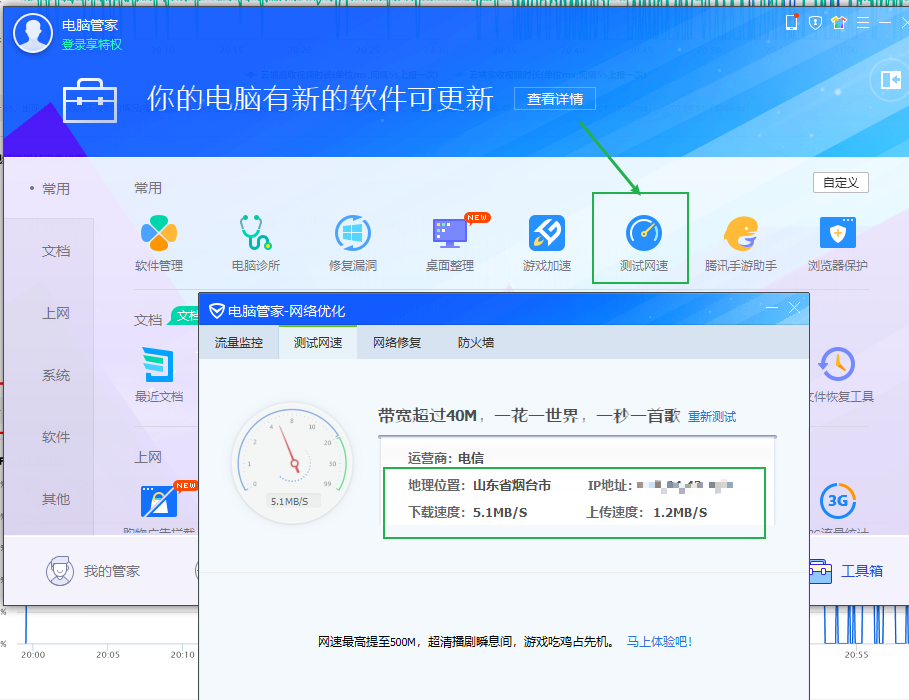Close the 网络优化 dialog

point(794,308)
